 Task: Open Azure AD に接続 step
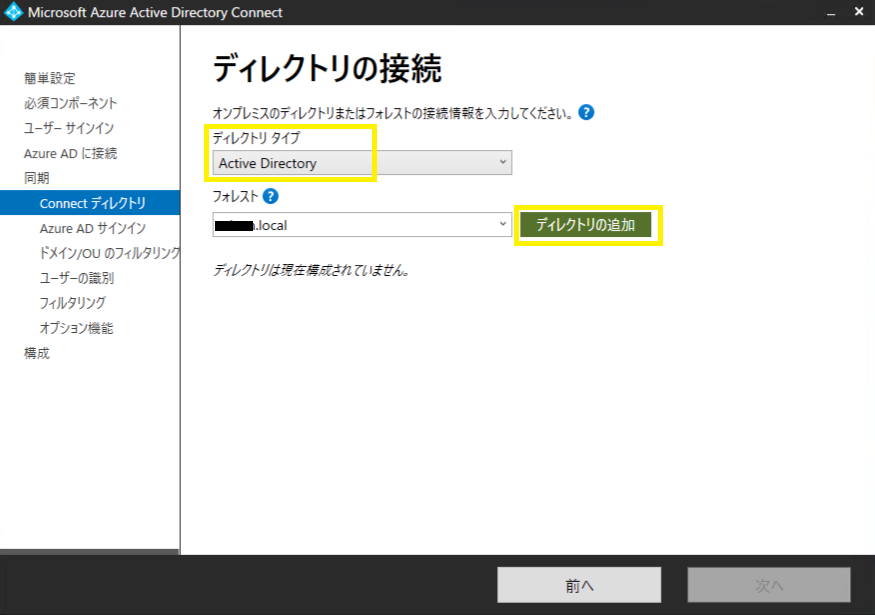point(70,153)
